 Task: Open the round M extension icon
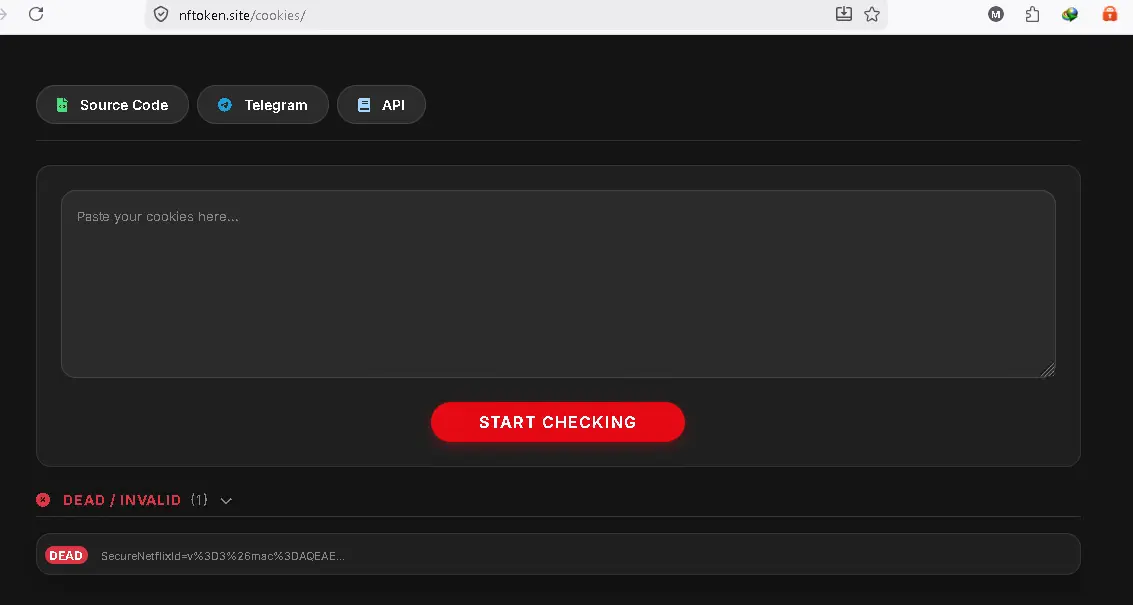[996, 14]
